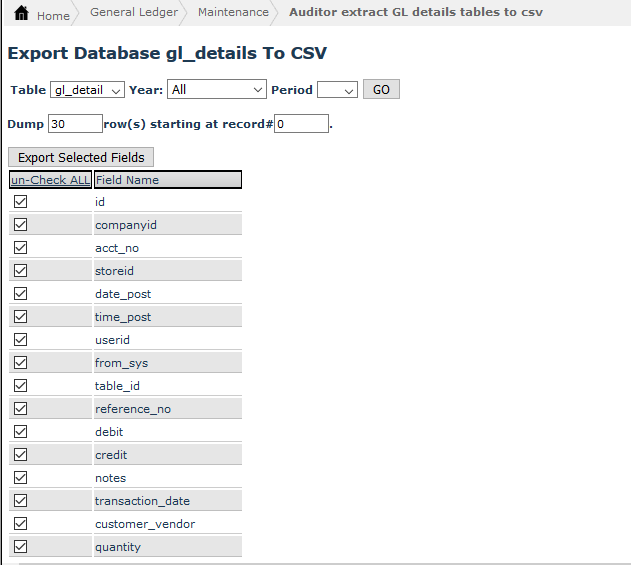Uncheck the id field checkbox
This screenshot has width=631, height=565.
[20, 202]
